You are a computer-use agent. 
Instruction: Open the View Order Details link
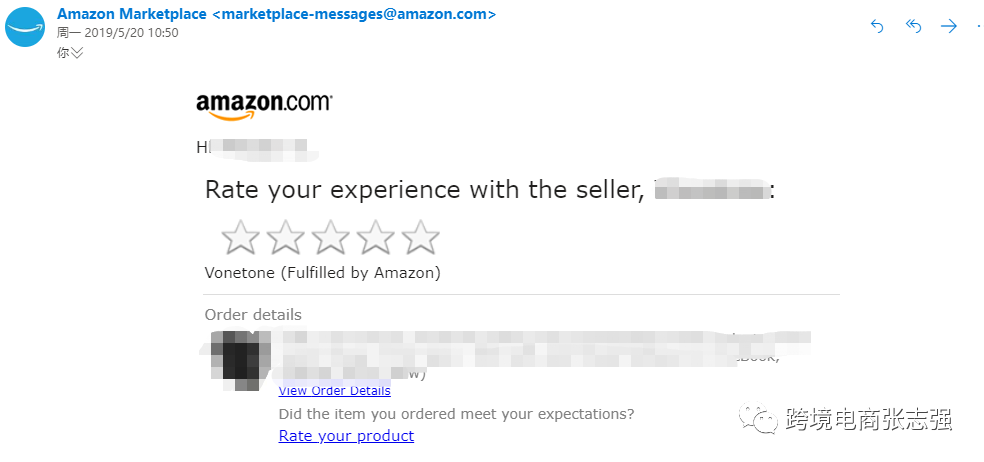pyautogui.click(x=334, y=391)
